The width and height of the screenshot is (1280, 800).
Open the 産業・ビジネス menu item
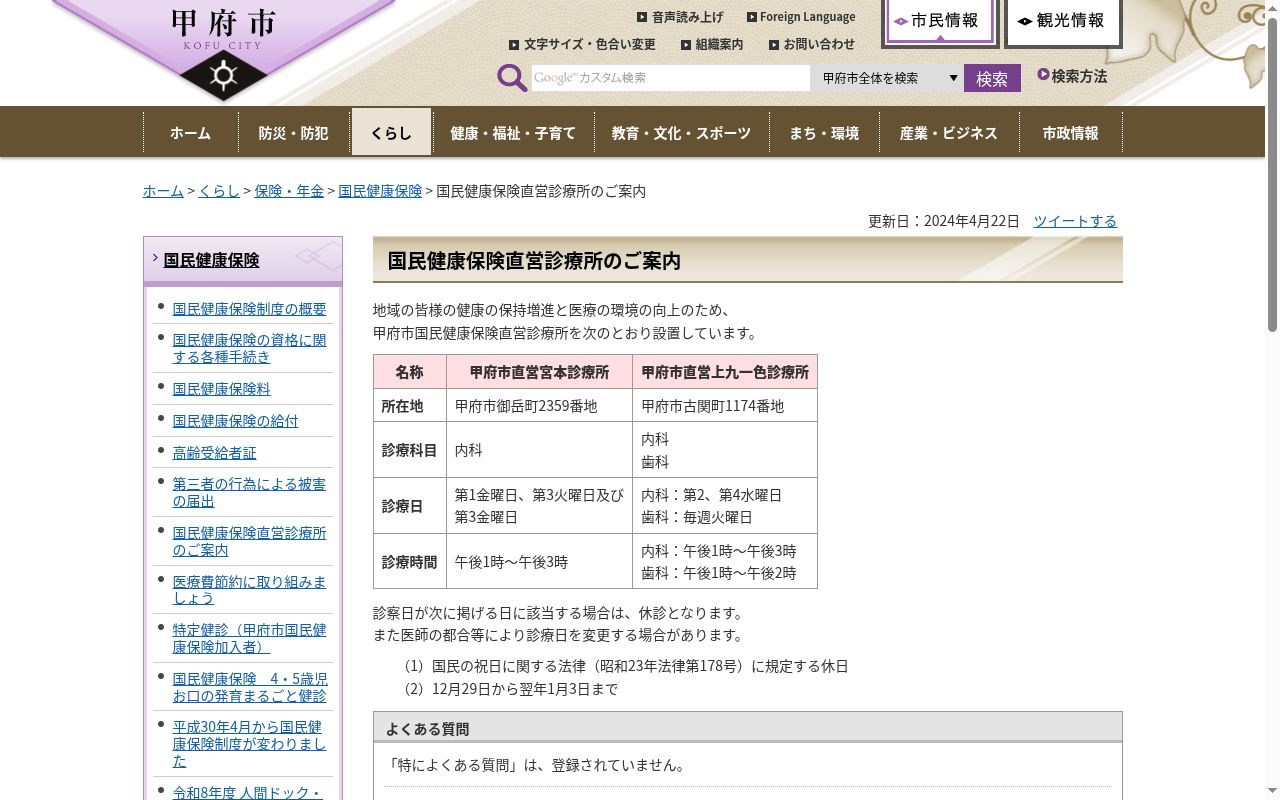[948, 133]
